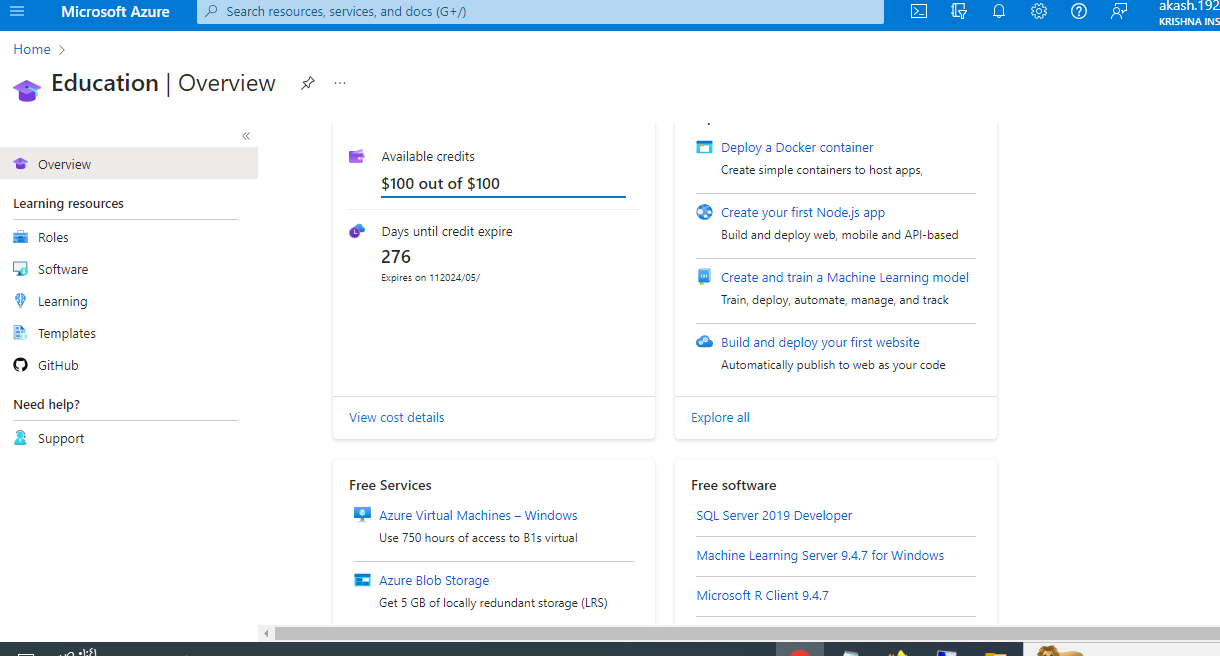This screenshot has height=656, width=1220.
Task: Click the red circular taskbar icon
Action: click(x=798, y=652)
